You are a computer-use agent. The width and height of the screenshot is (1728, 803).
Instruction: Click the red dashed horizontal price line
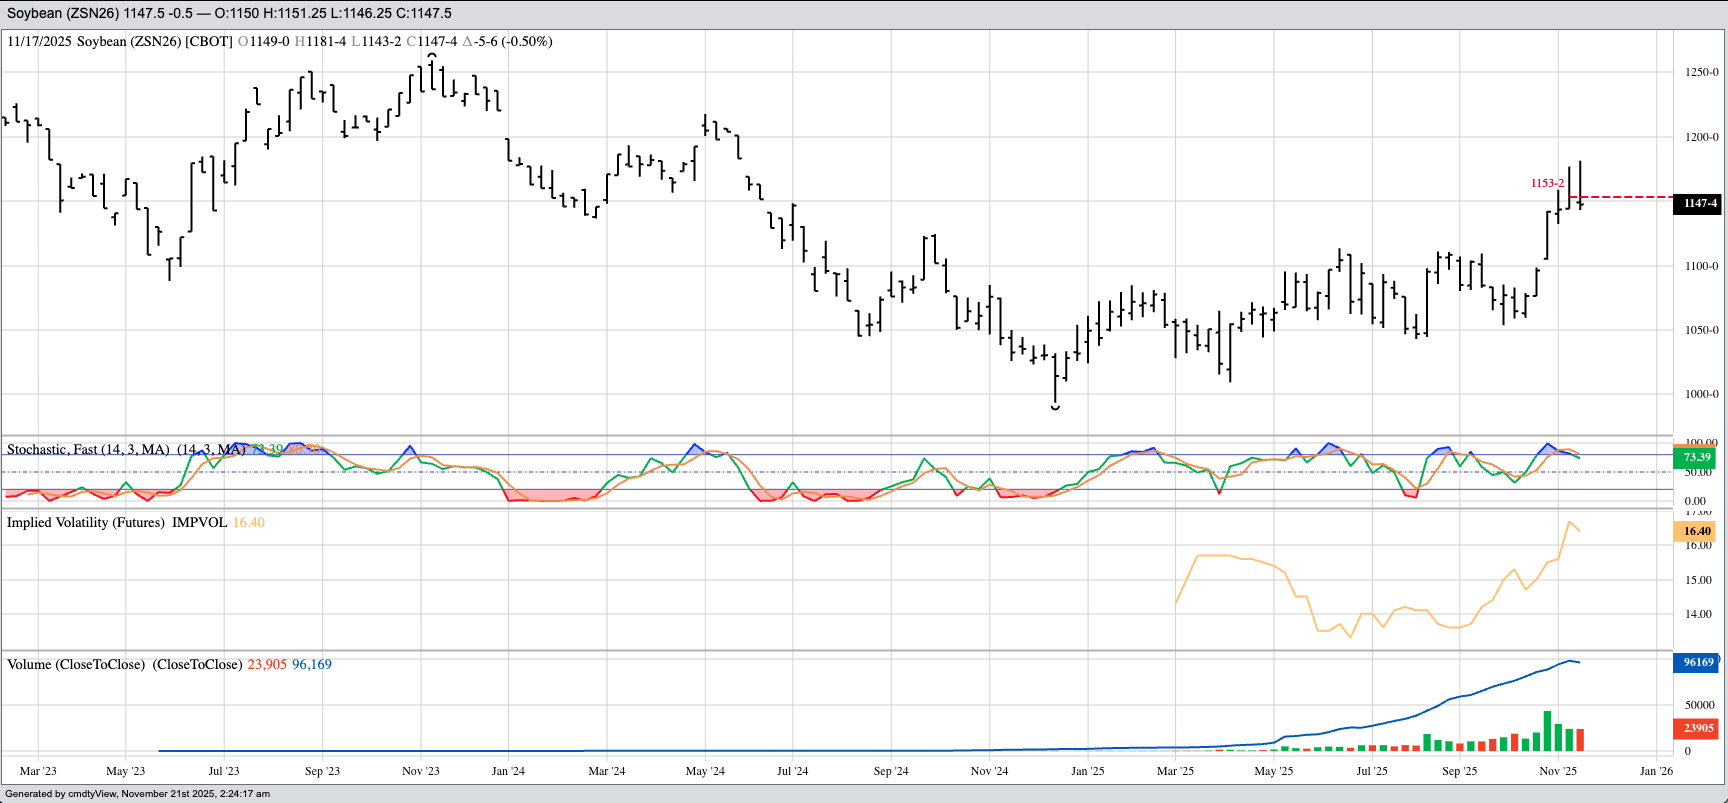1628,197
